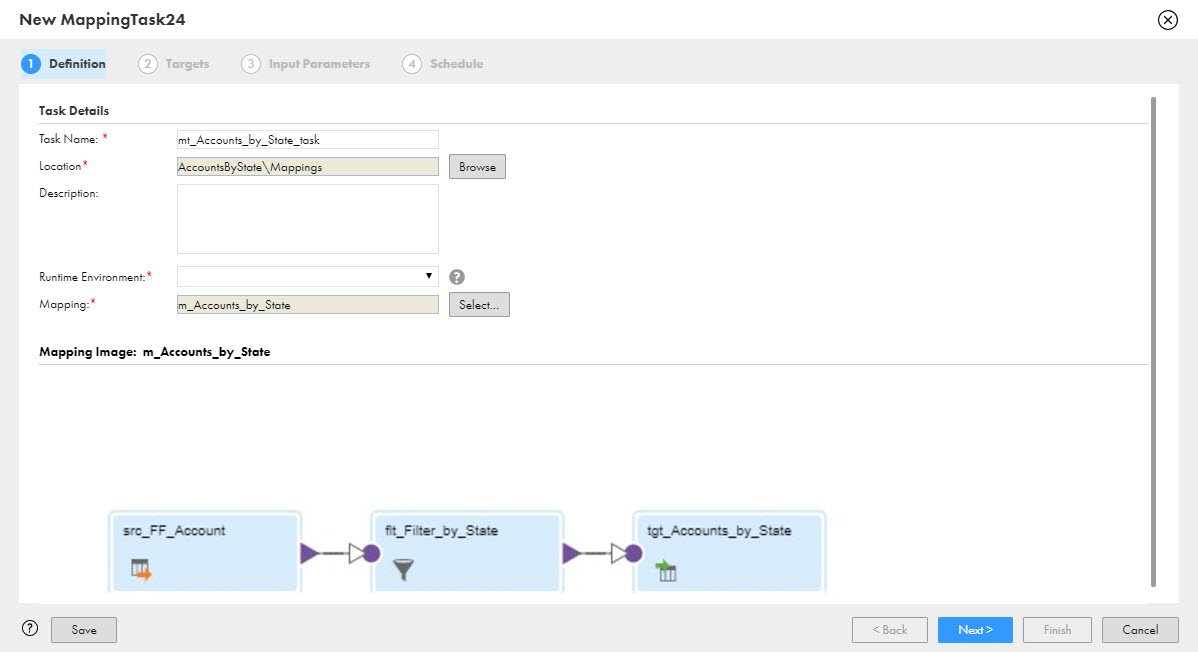Click the purple output arrow of src_FF_Account
The height and width of the screenshot is (652, 1198).
(309, 553)
